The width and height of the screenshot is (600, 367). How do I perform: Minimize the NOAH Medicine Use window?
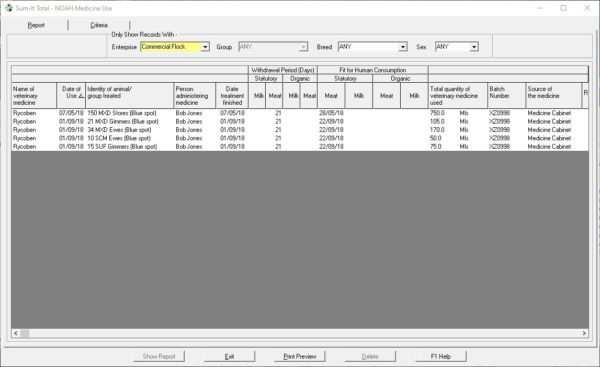540,8
